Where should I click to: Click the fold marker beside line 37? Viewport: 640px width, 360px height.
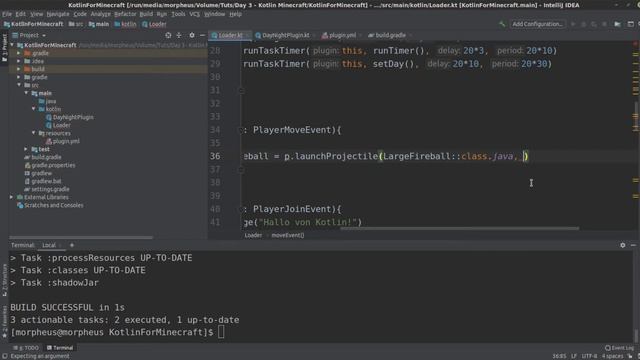point(241,169)
